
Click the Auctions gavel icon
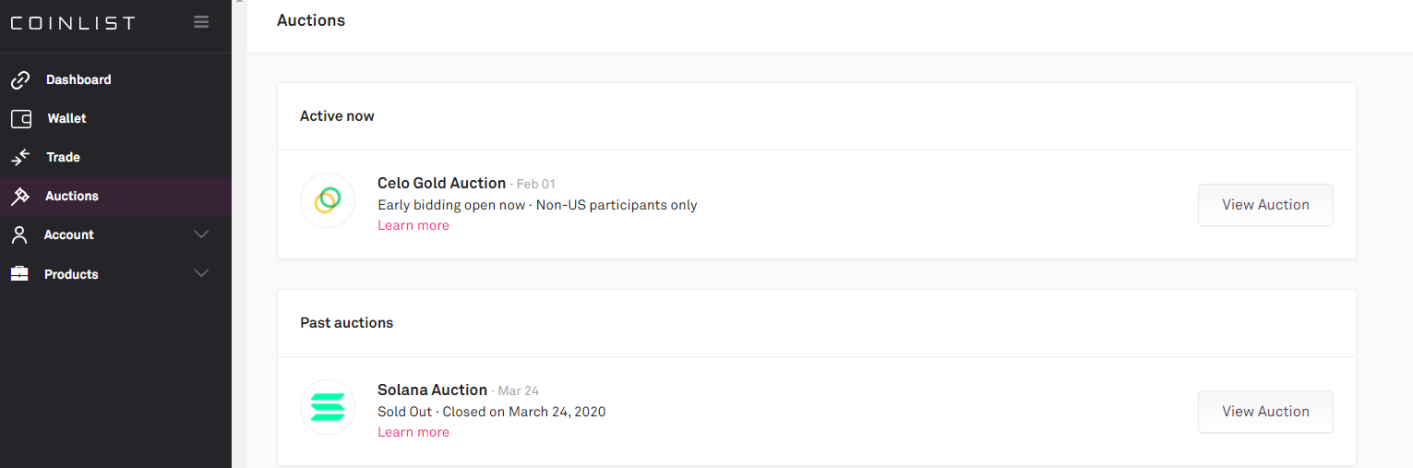click(20, 196)
